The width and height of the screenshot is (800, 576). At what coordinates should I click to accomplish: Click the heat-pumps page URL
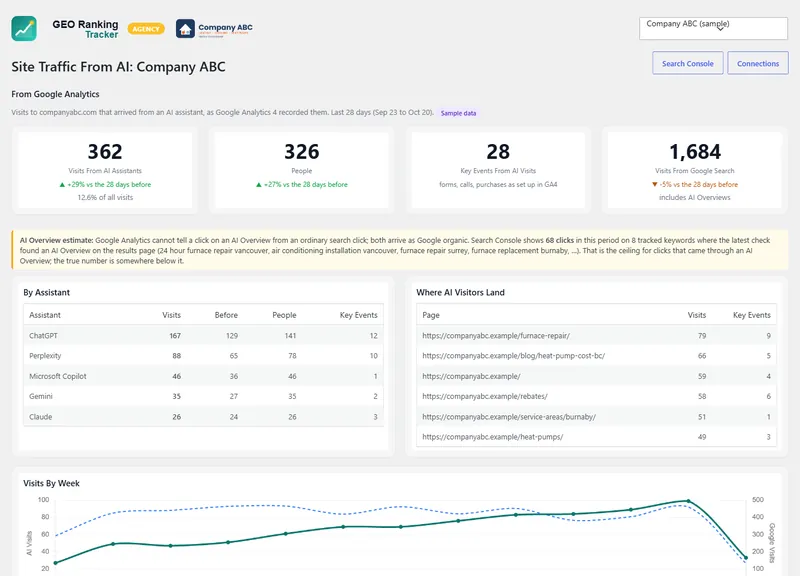coord(492,437)
